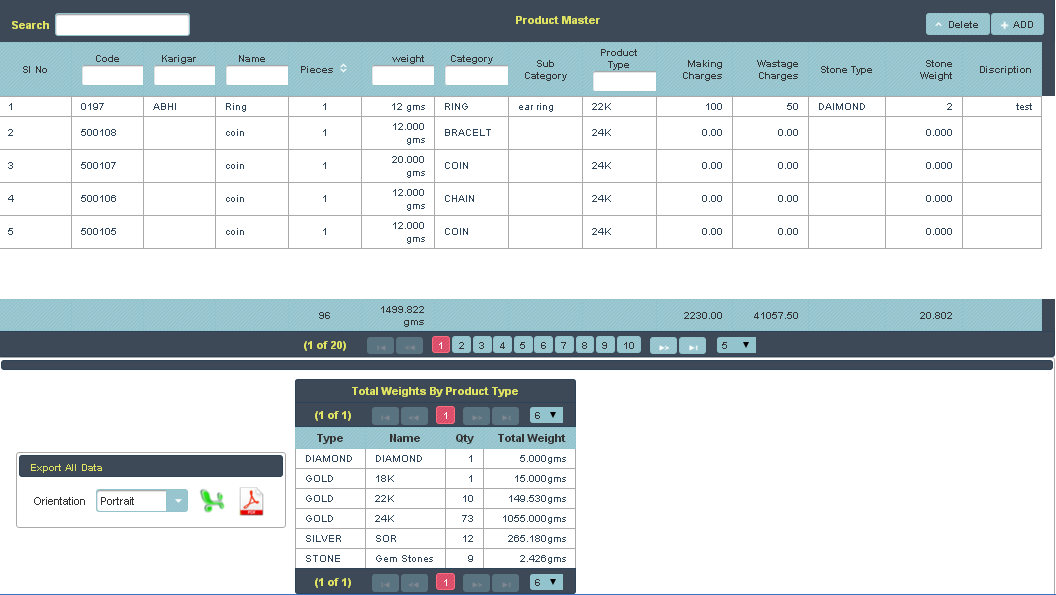Go to next page in product table
The image size is (1056, 595).
pyautogui.click(x=663, y=345)
